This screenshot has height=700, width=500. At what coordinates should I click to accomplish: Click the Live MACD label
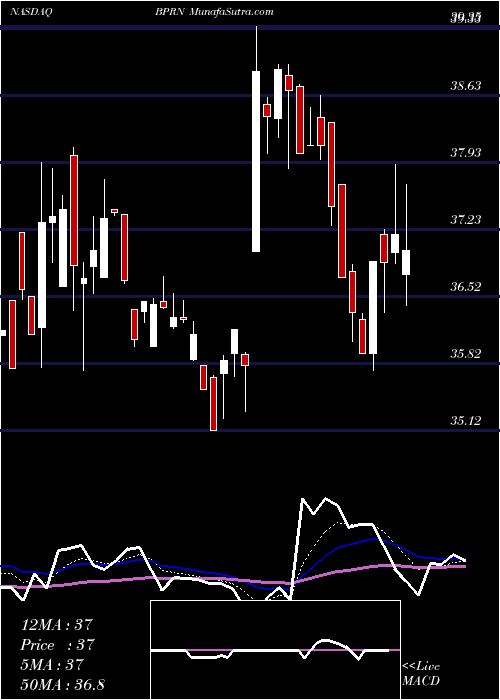click(421, 674)
